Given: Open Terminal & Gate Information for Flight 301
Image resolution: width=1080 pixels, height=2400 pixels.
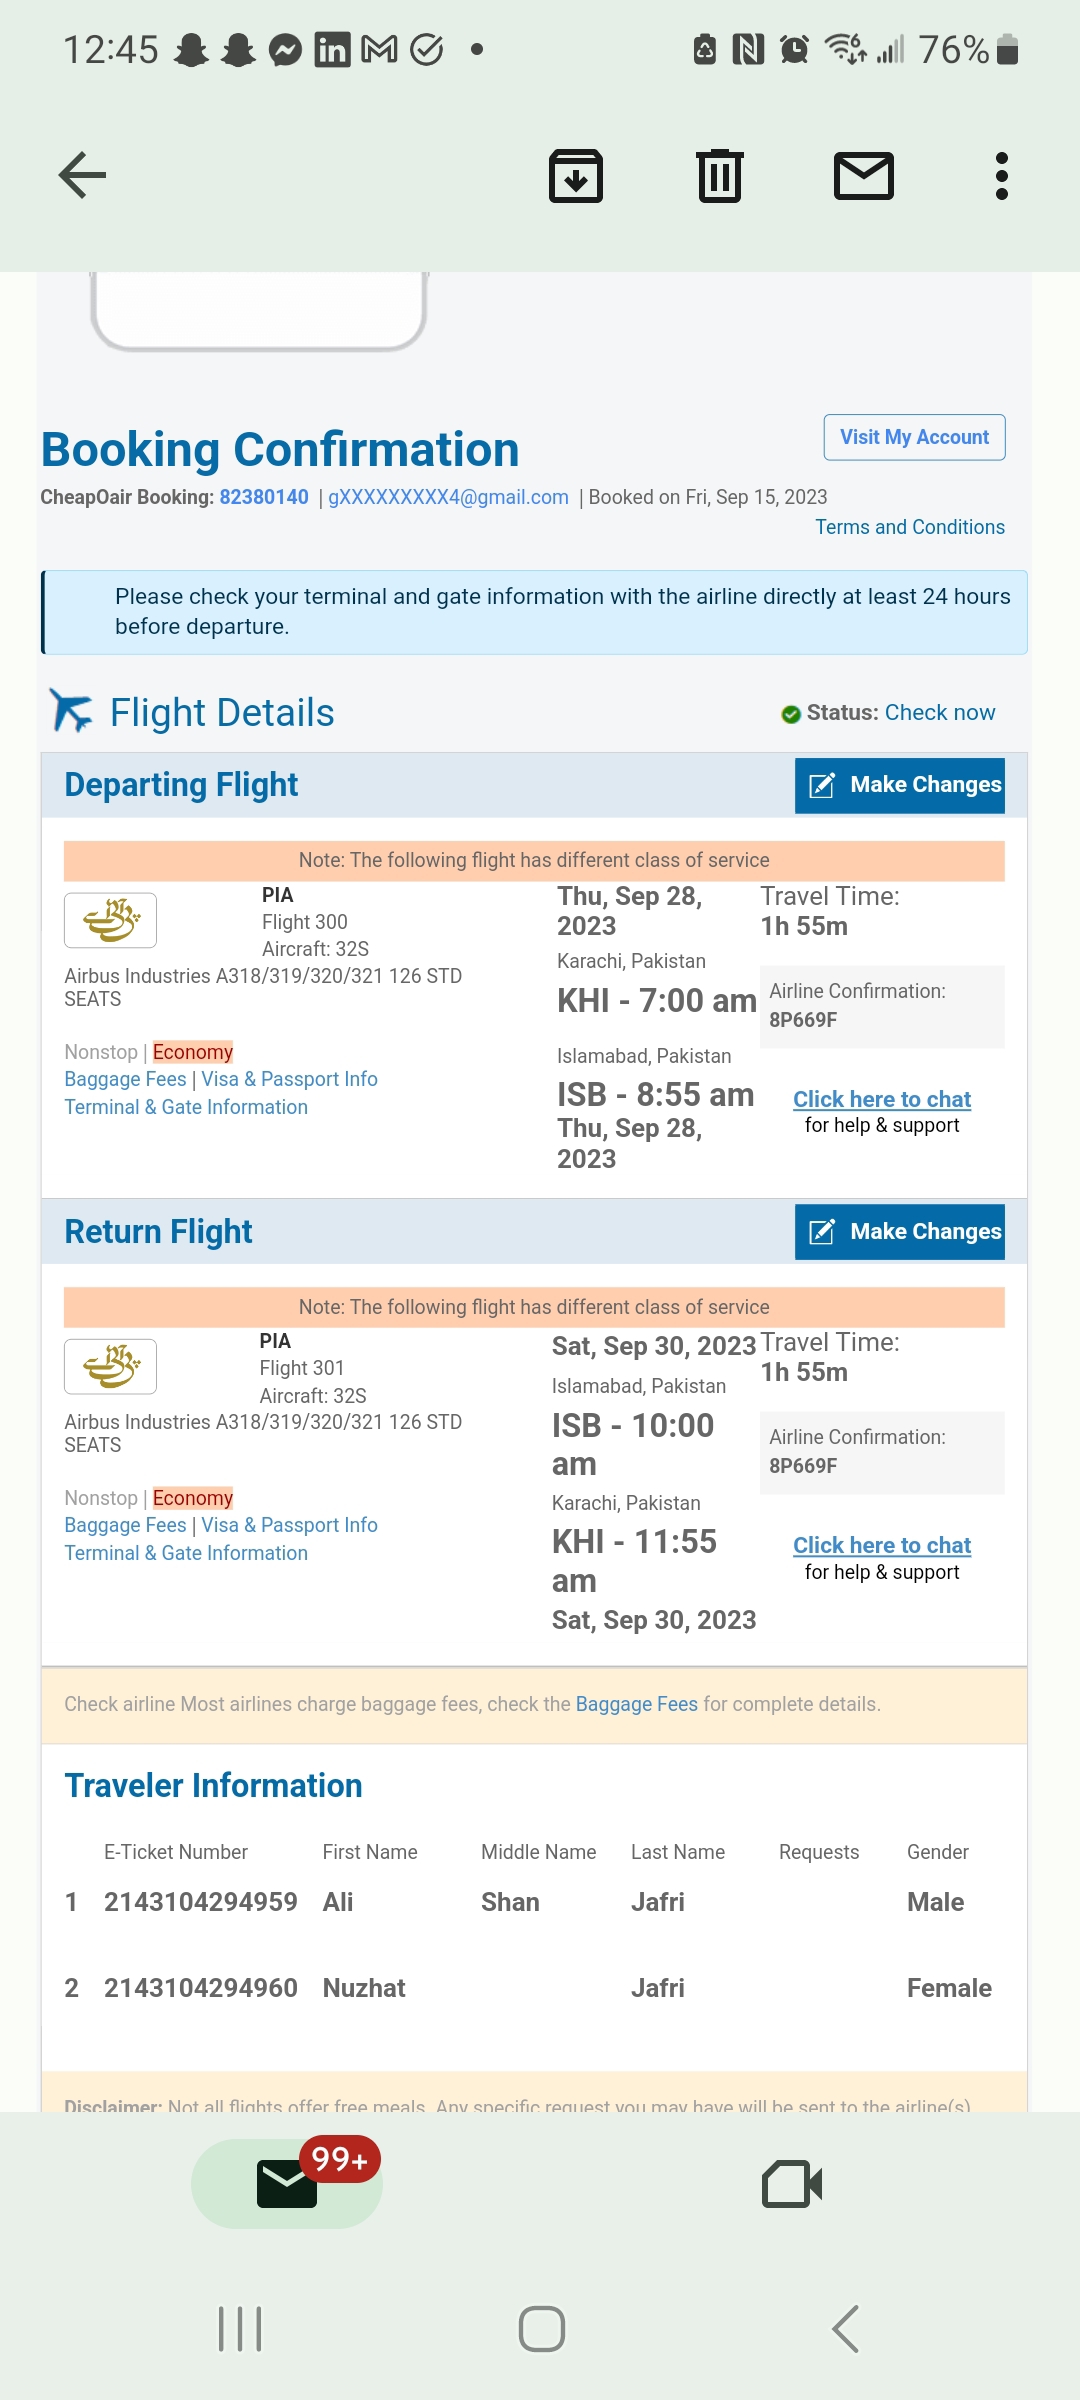Looking at the screenshot, I should click(186, 1553).
